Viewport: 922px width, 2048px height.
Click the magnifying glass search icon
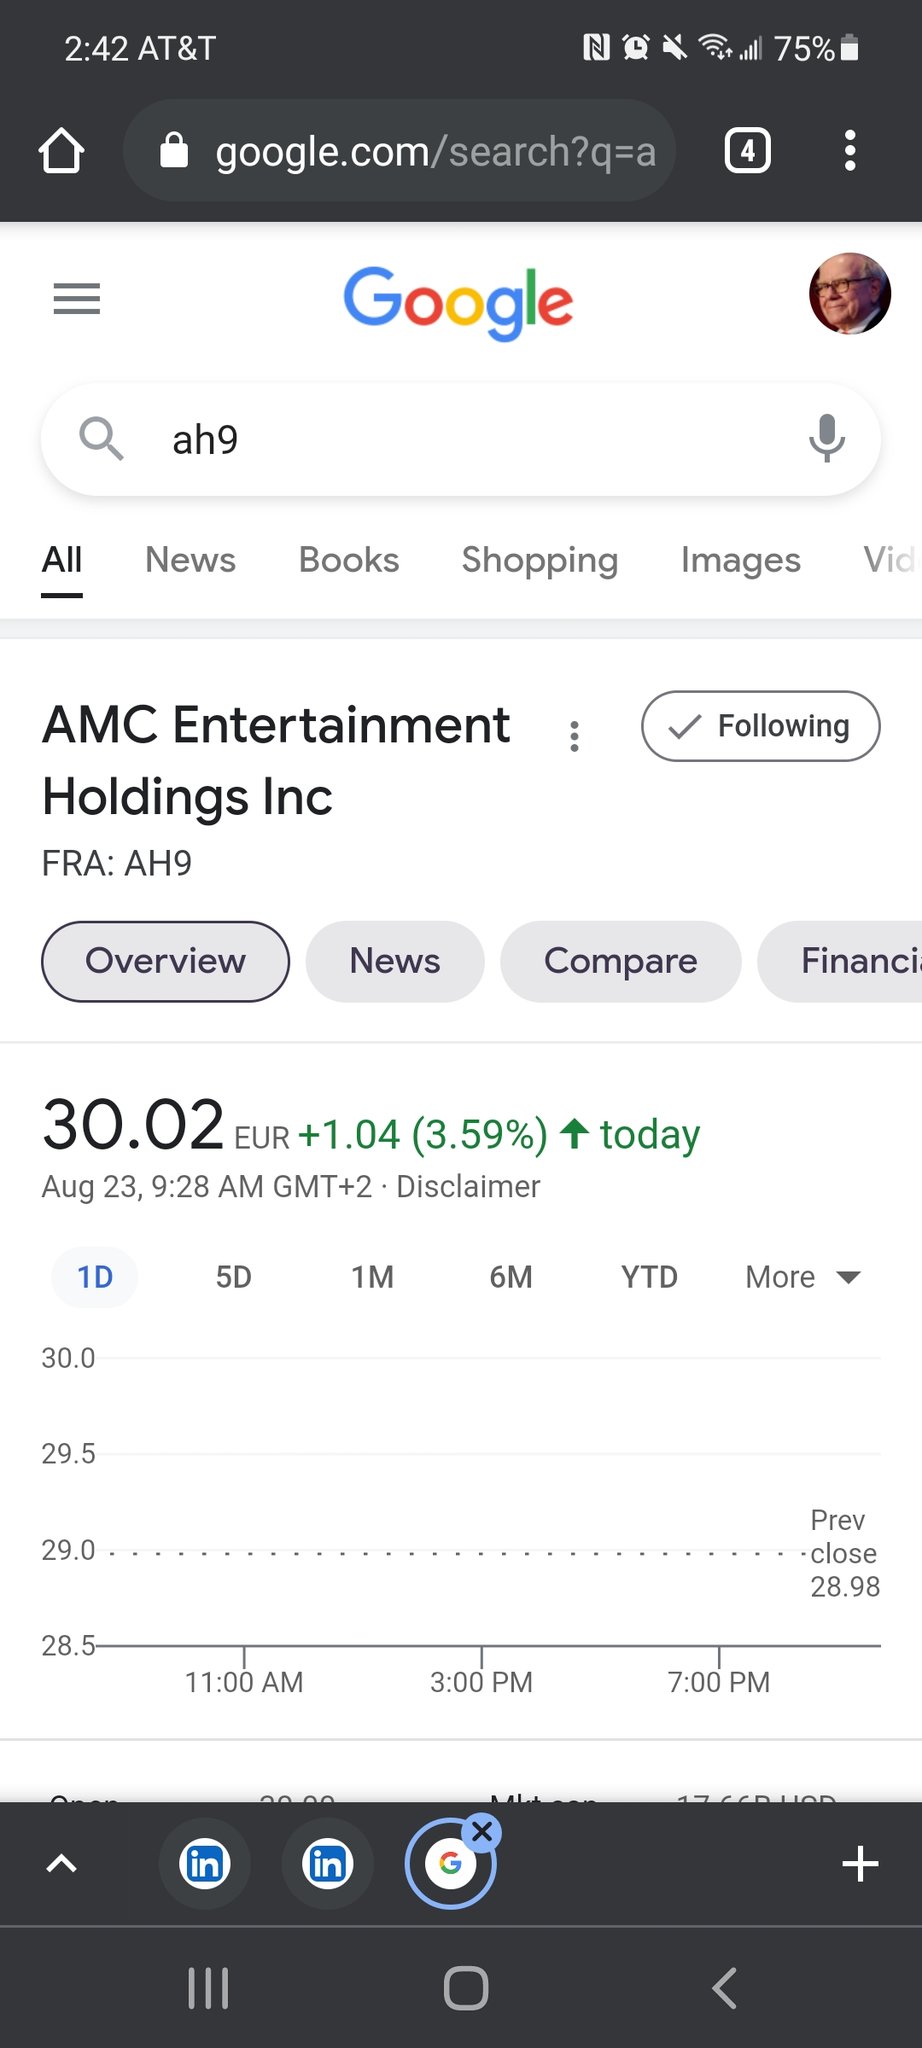[x=101, y=438]
